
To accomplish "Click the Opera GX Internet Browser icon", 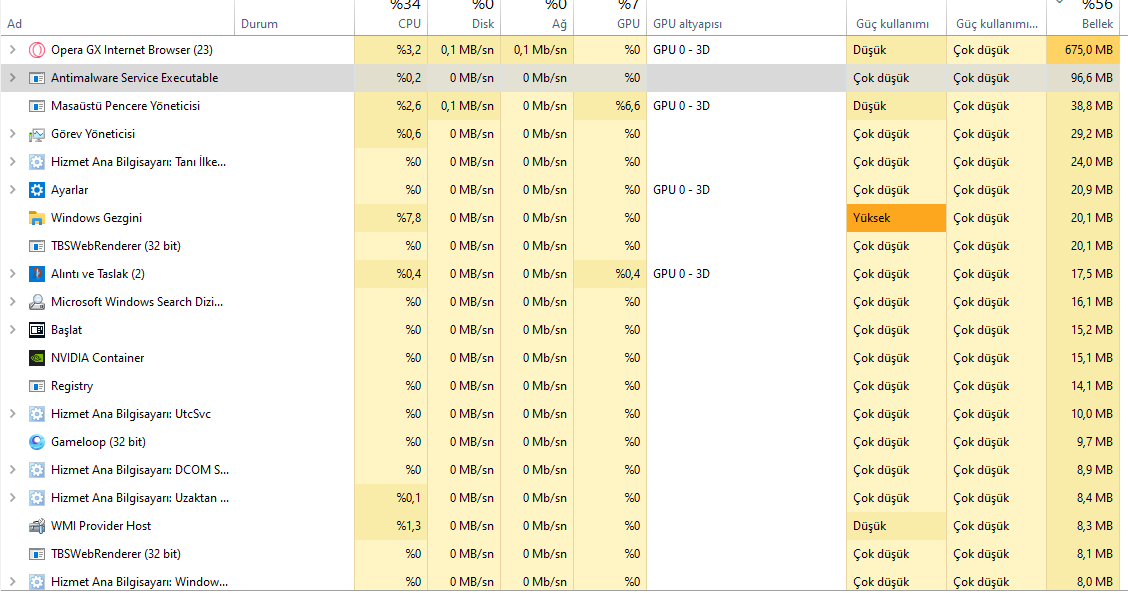I will click(37, 50).
